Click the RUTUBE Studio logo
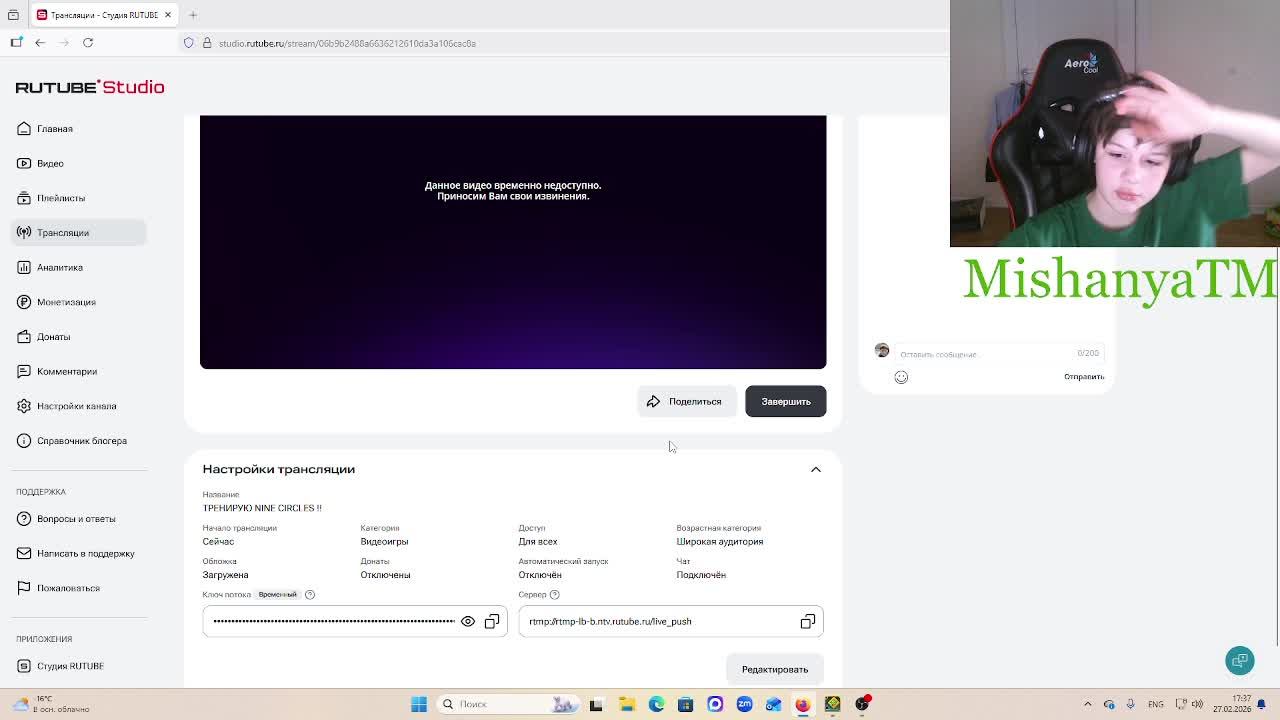 (90, 87)
